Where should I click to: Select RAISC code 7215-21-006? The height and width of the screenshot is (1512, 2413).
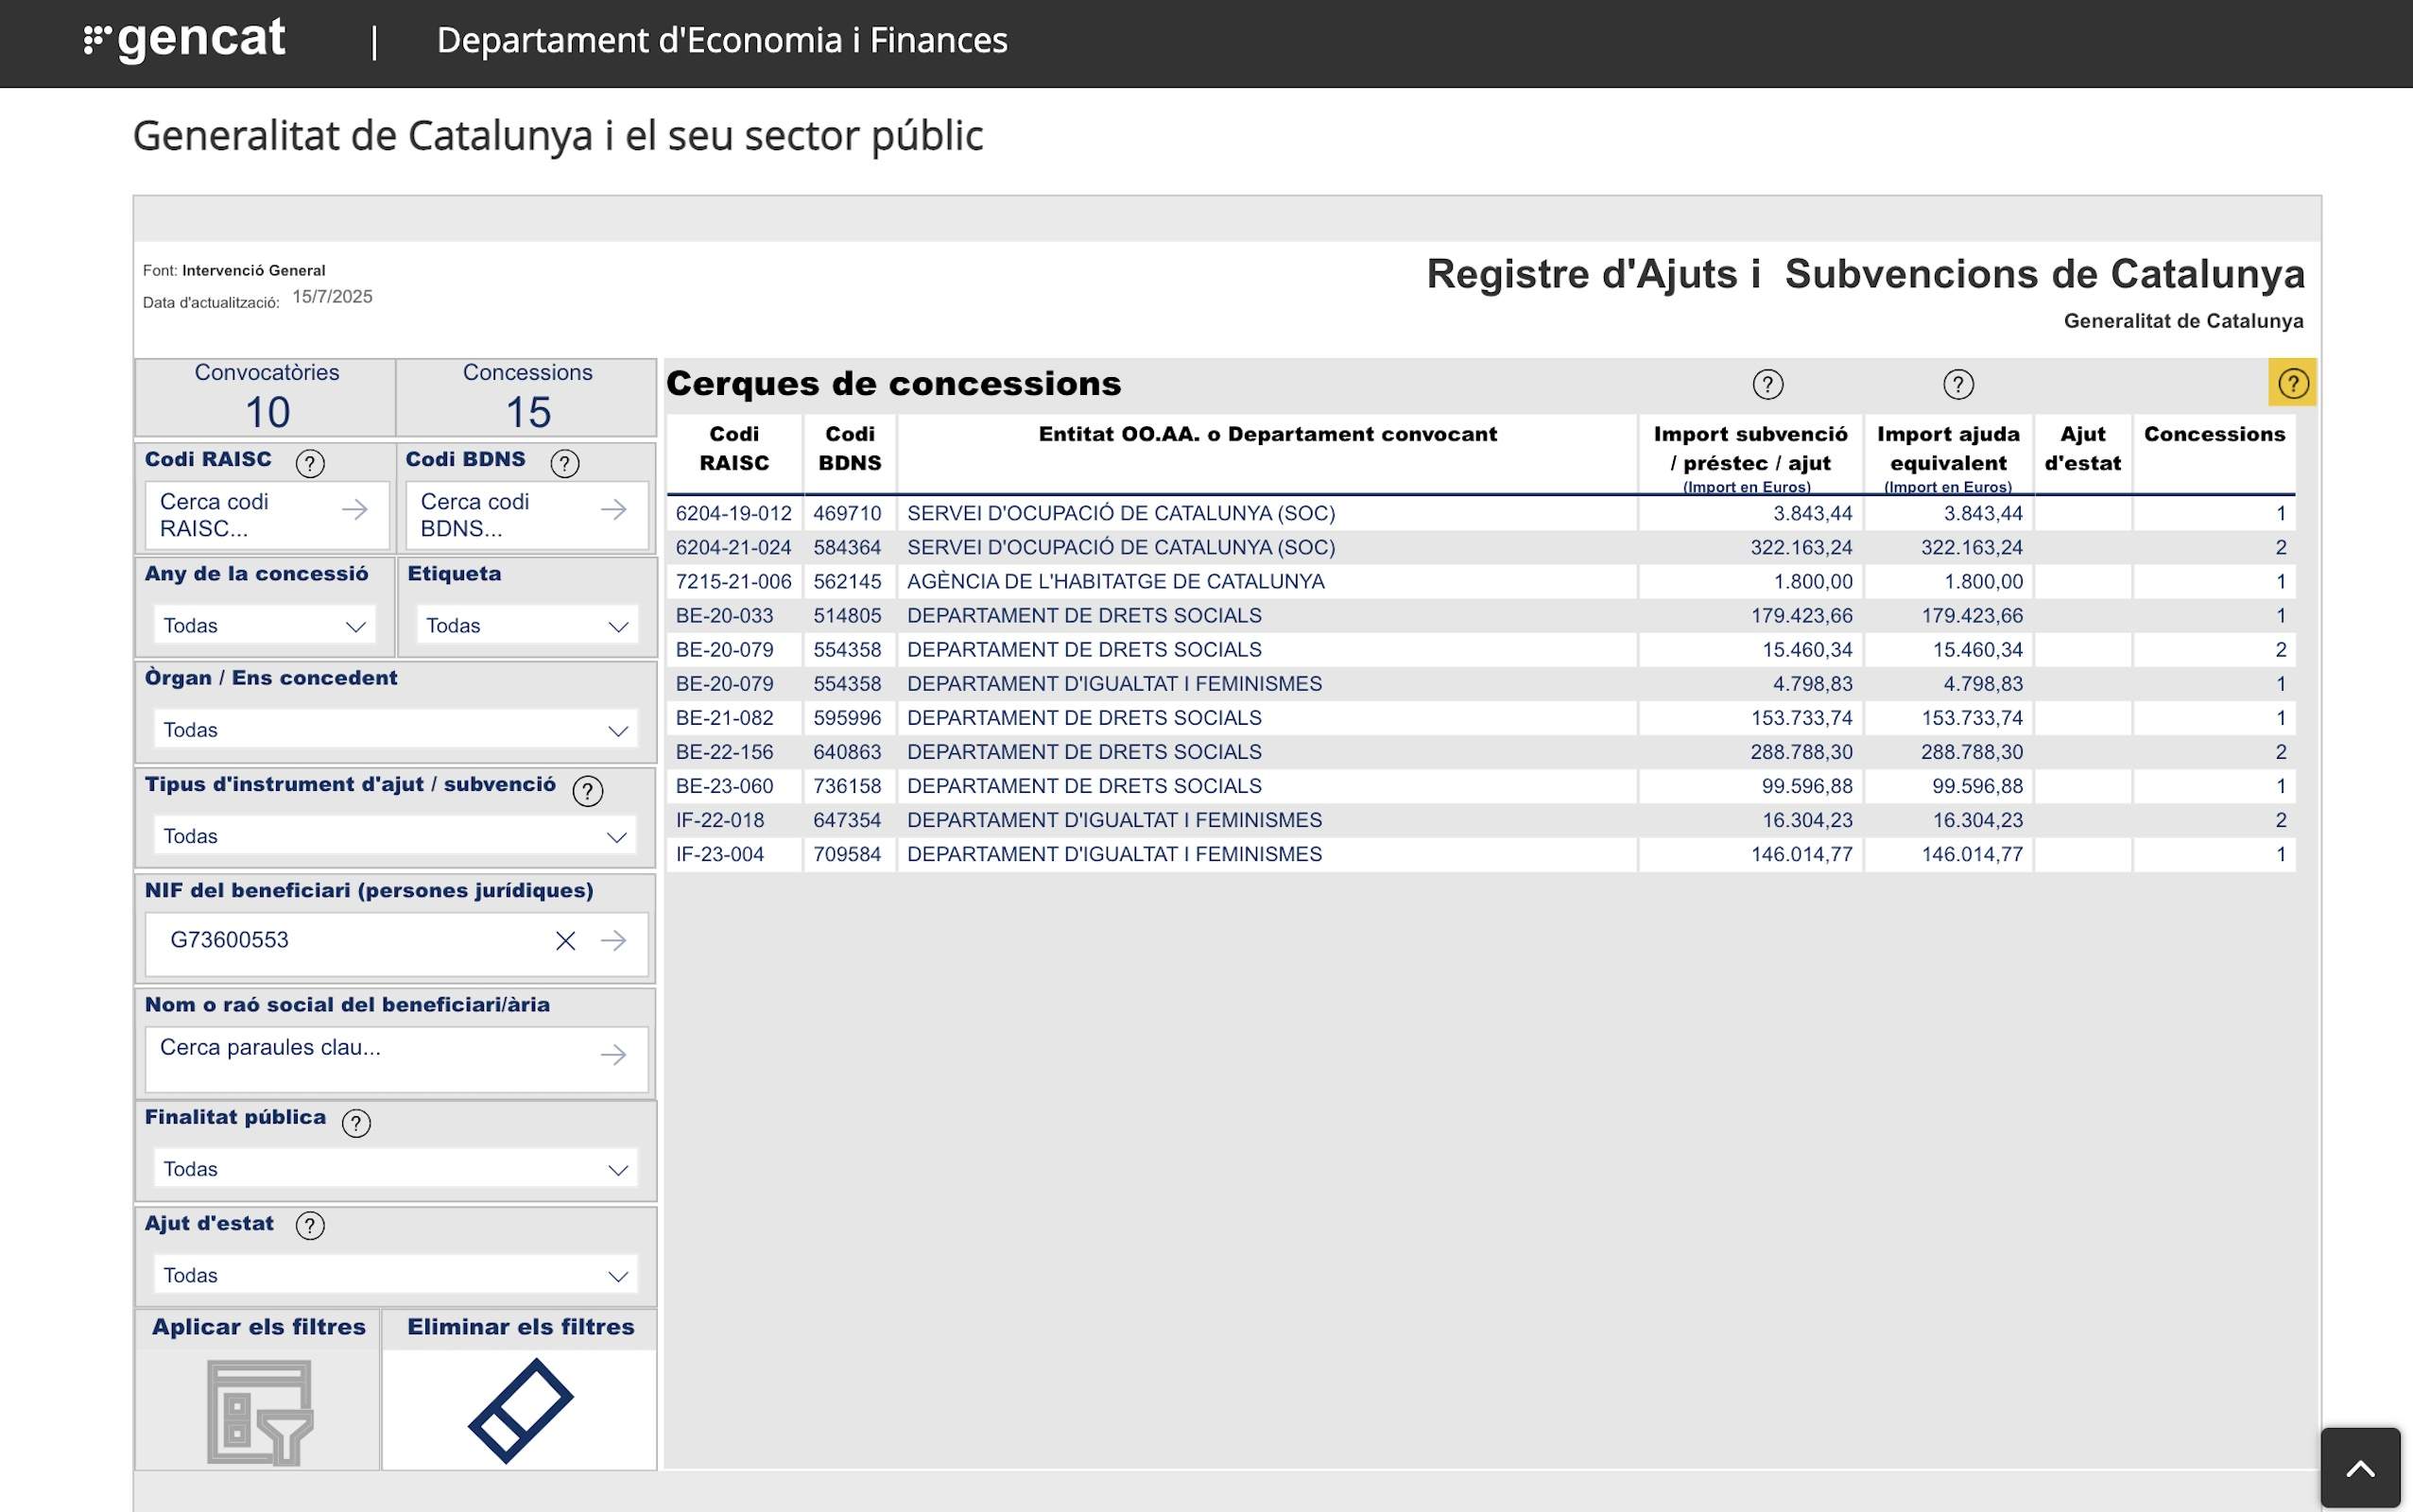click(x=734, y=582)
